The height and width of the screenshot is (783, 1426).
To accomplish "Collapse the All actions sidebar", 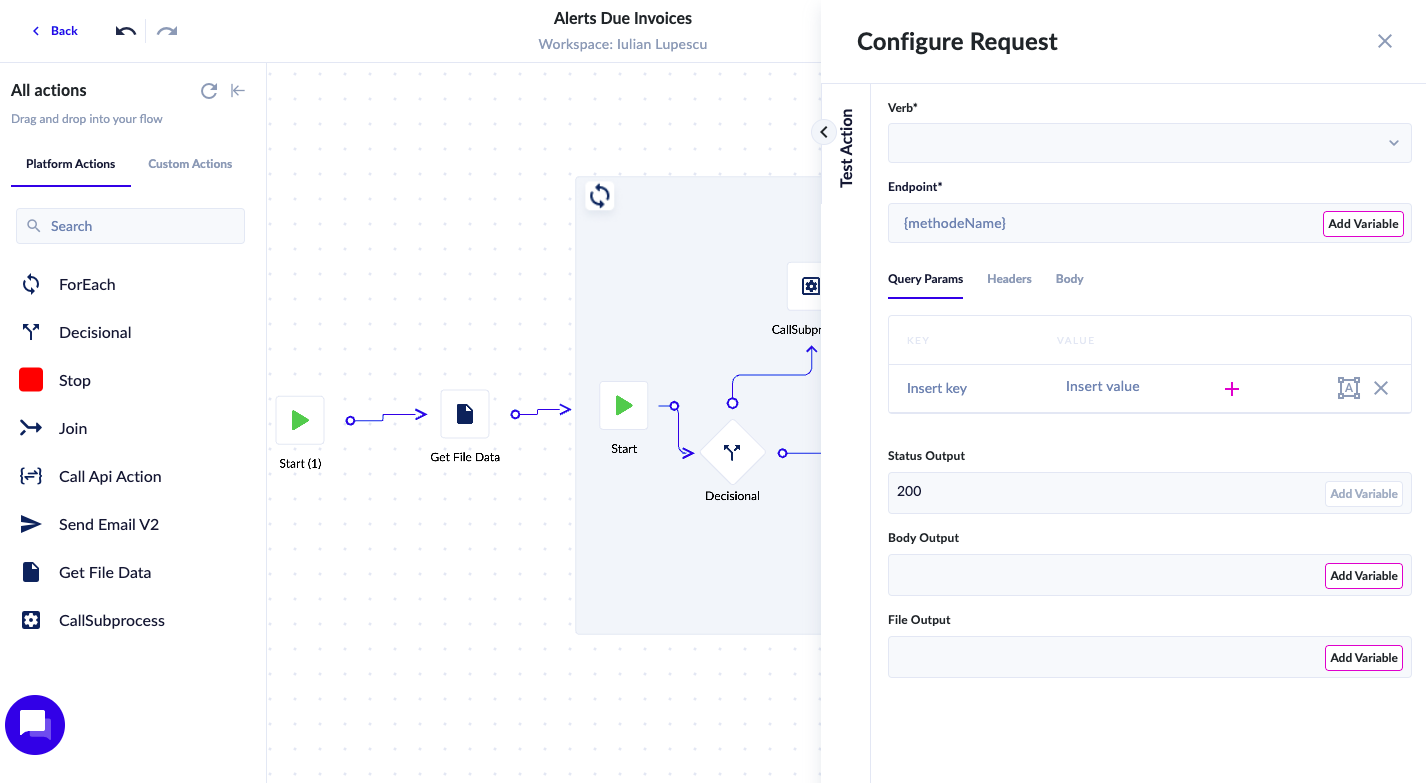I will click(238, 91).
